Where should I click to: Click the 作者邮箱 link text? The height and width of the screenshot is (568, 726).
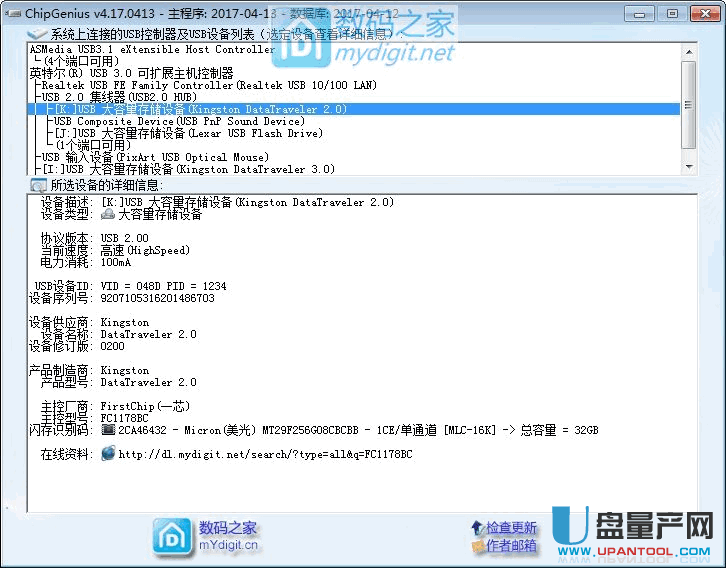(511, 545)
